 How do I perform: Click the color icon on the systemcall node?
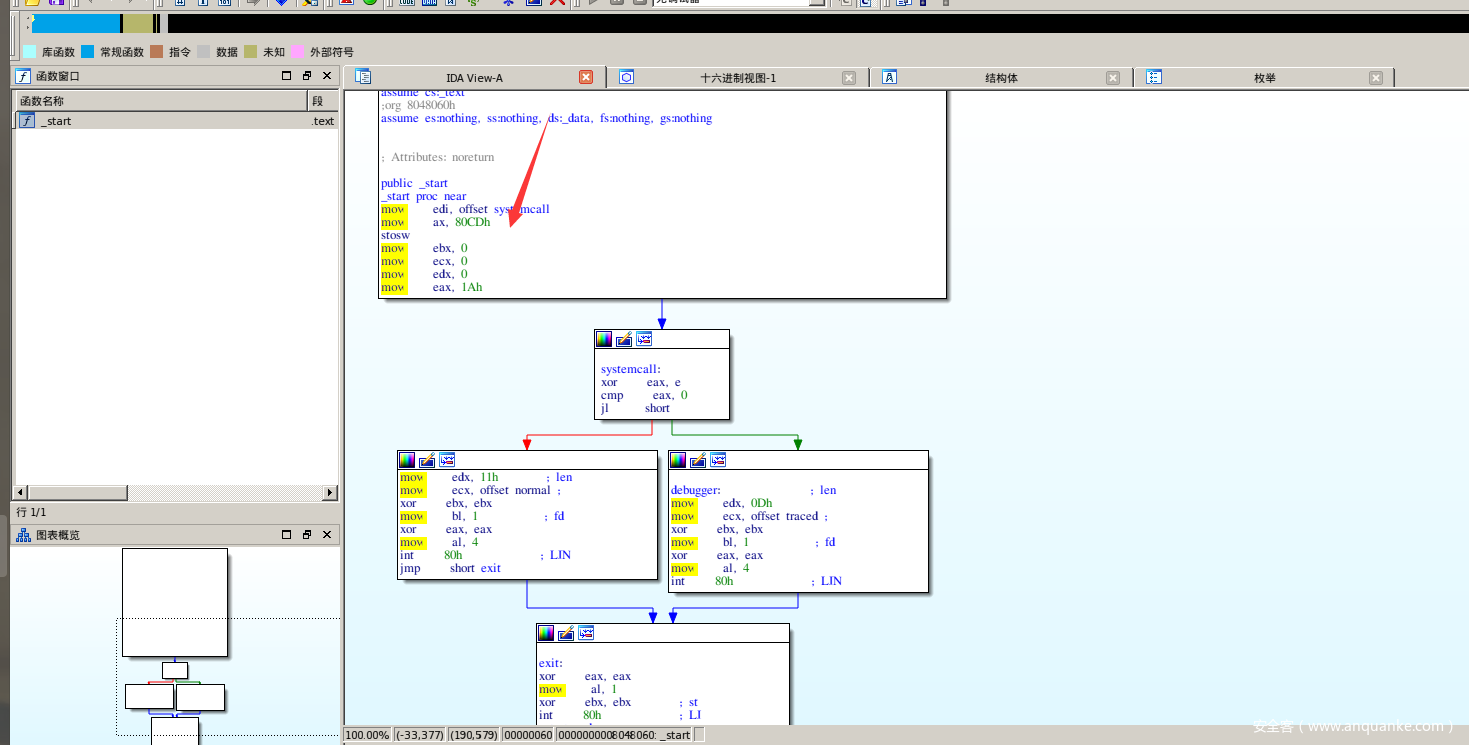(x=603, y=339)
